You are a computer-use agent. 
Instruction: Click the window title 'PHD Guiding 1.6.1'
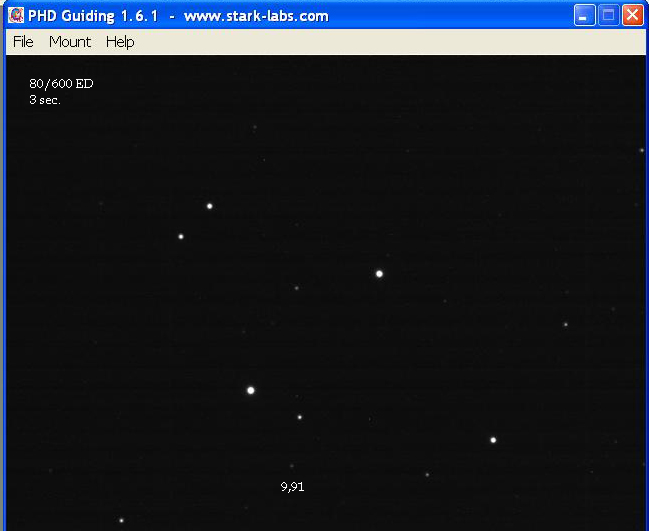click(93, 16)
